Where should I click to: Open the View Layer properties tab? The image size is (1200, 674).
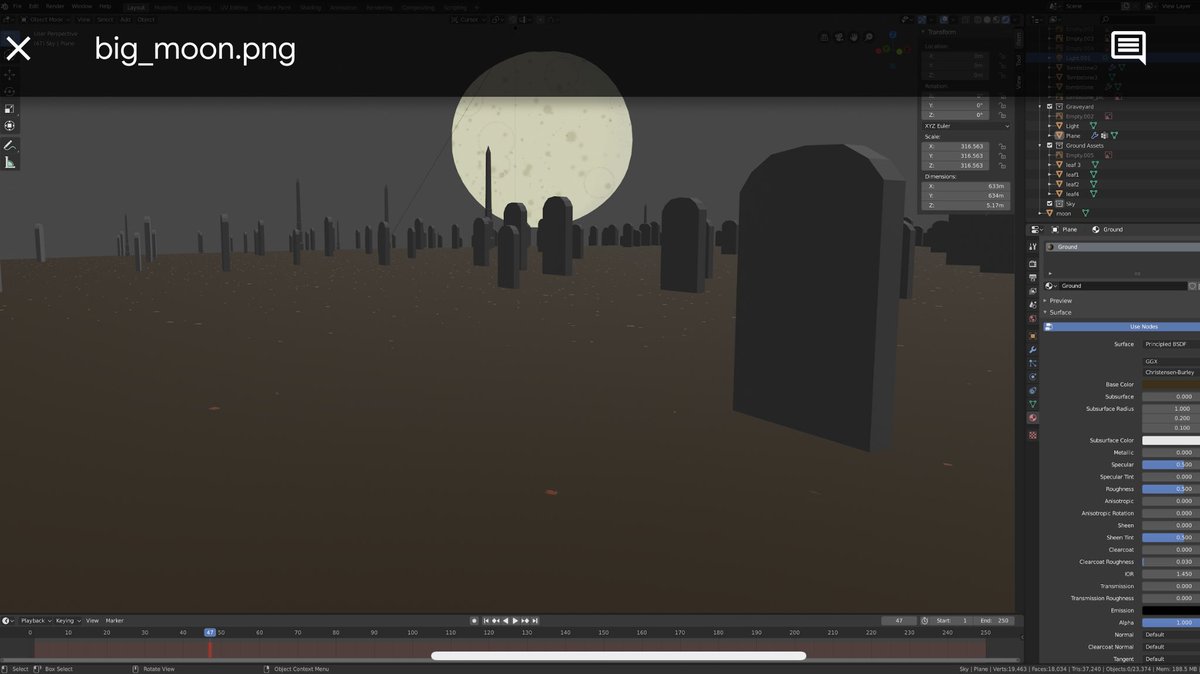coord(1033,291)
